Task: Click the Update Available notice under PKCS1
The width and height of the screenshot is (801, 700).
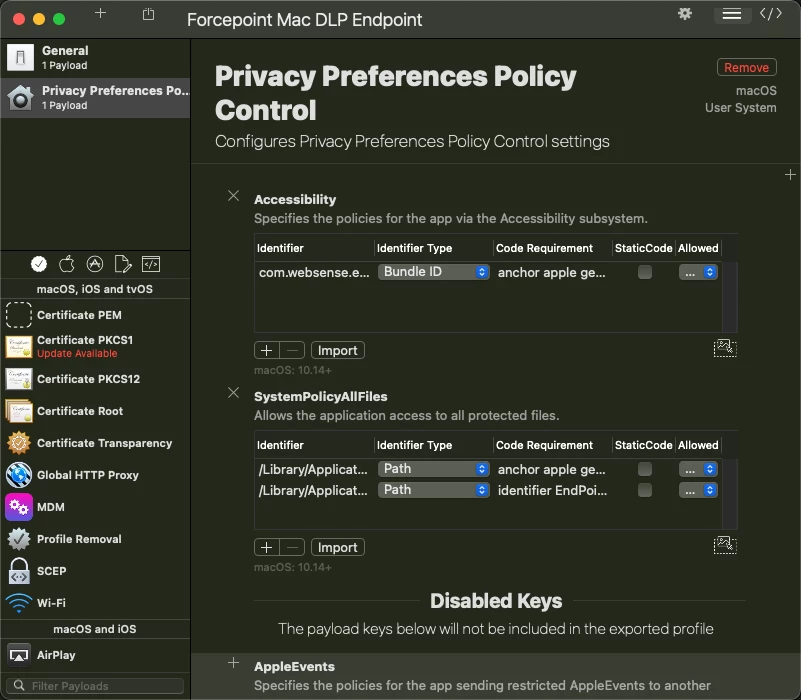Action: pyautogui.click(x=77, y=354)
